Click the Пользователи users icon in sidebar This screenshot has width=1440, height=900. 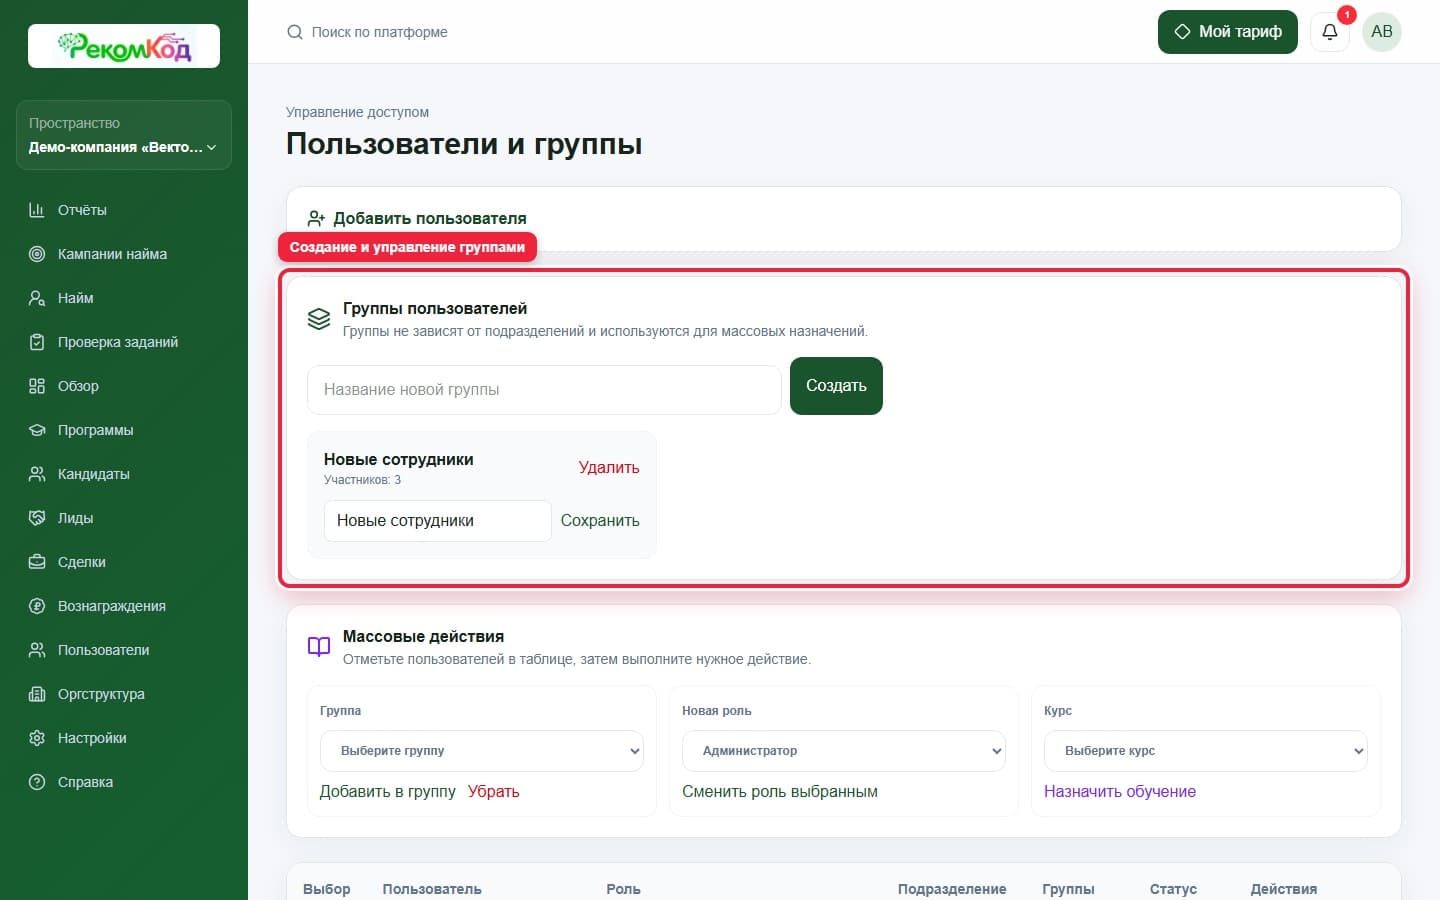click(37, 650)
